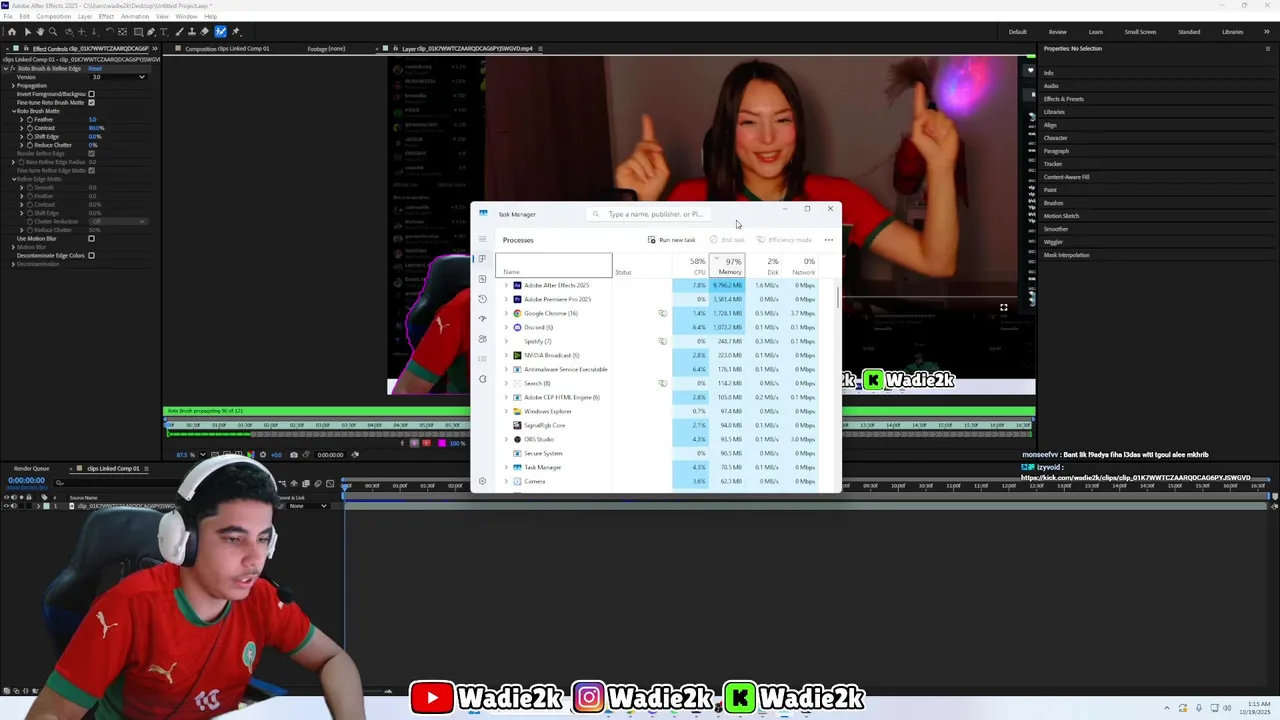Open Task Manager Settings gear

coord(482,481)
